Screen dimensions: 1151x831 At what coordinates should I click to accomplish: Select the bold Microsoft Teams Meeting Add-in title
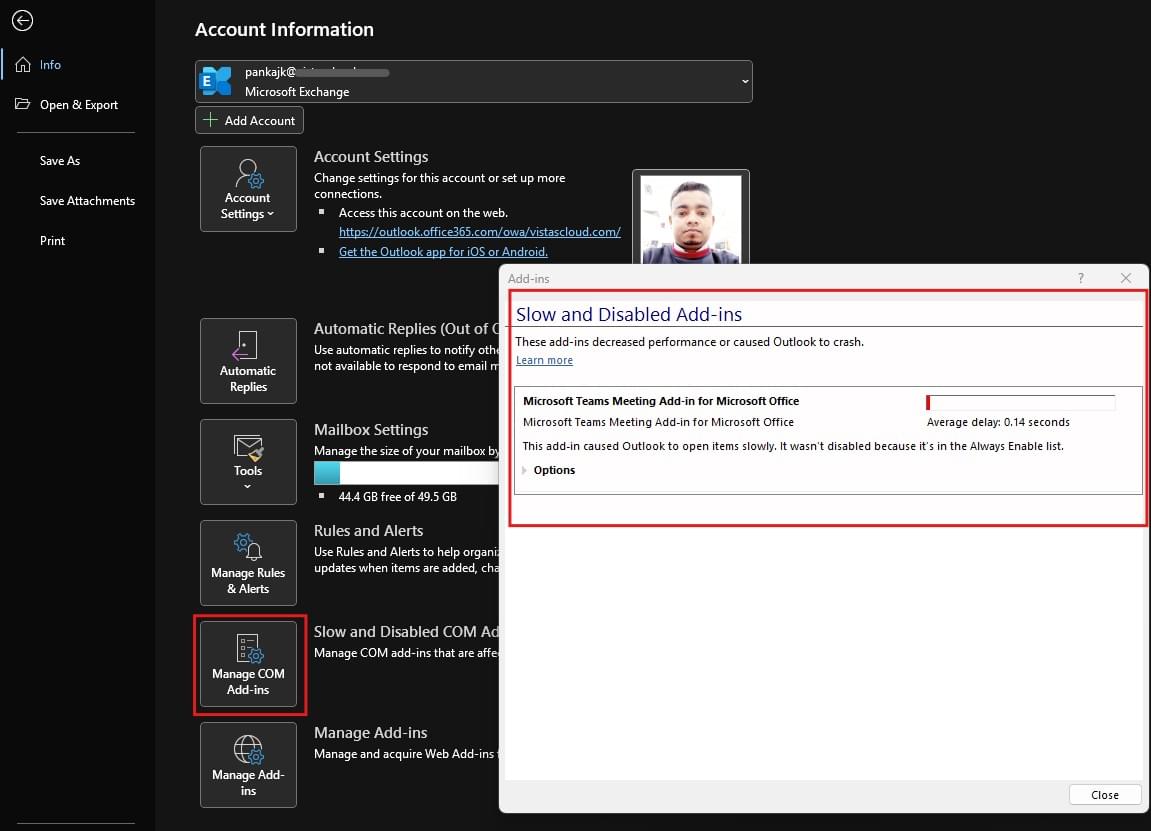pos(661,401)
